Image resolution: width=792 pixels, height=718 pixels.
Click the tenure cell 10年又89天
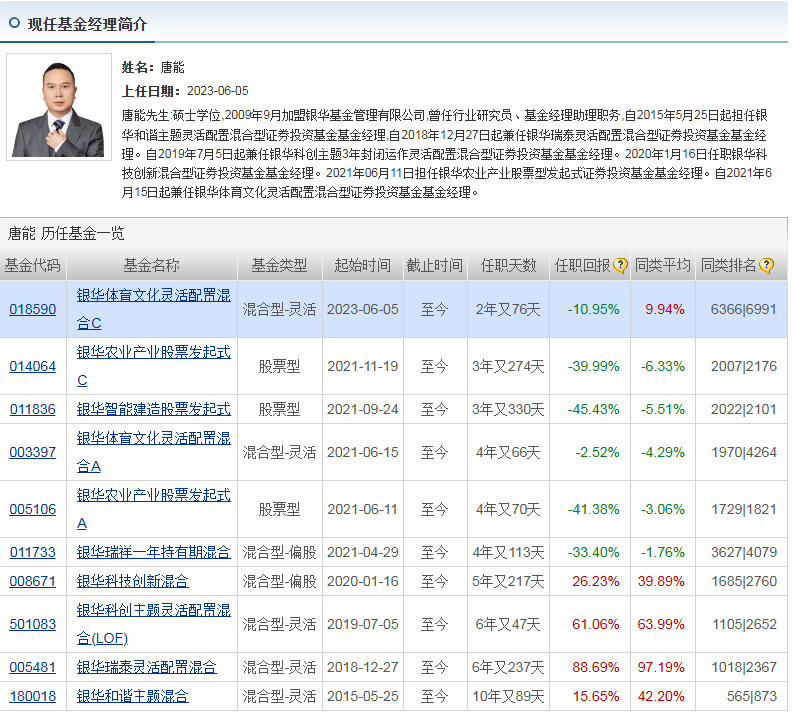click(x=508, y=697)
